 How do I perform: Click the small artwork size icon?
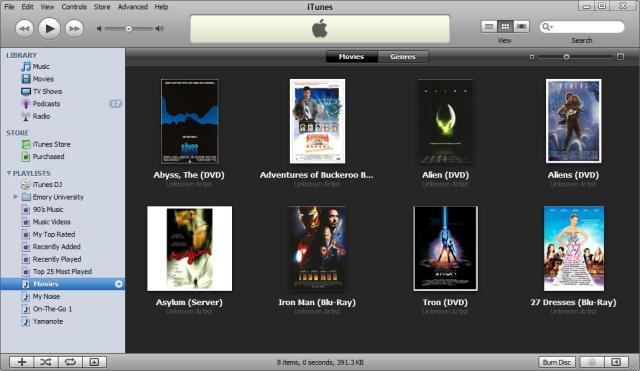click(x=532, y=57)
